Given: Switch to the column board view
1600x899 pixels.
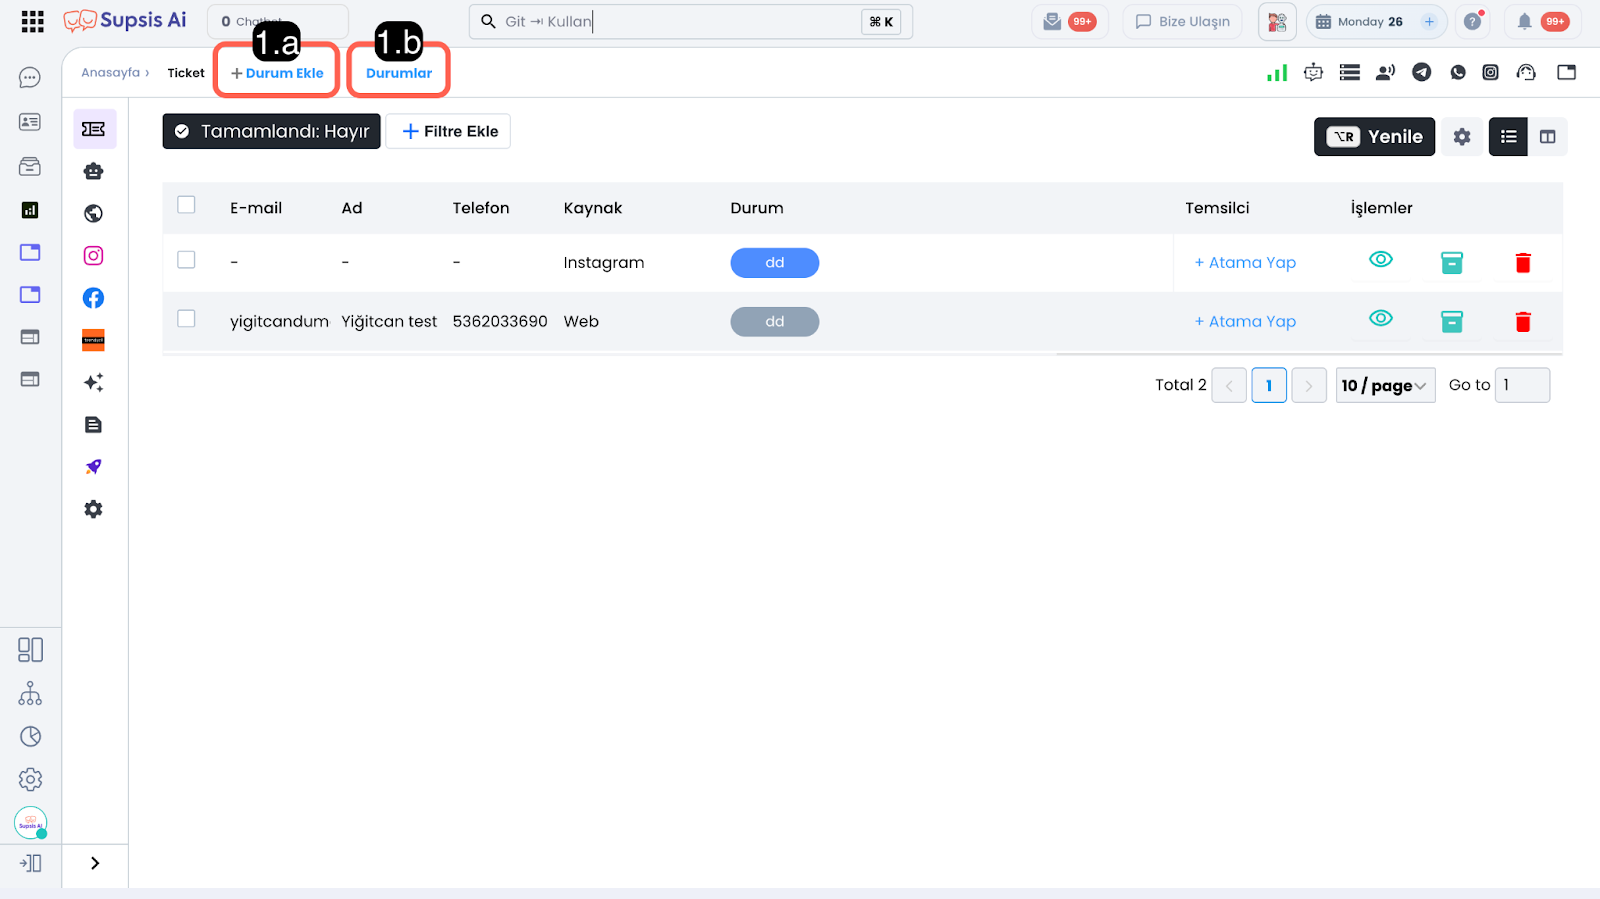Looking at the screenshot, I should (x=1547, y=137).
